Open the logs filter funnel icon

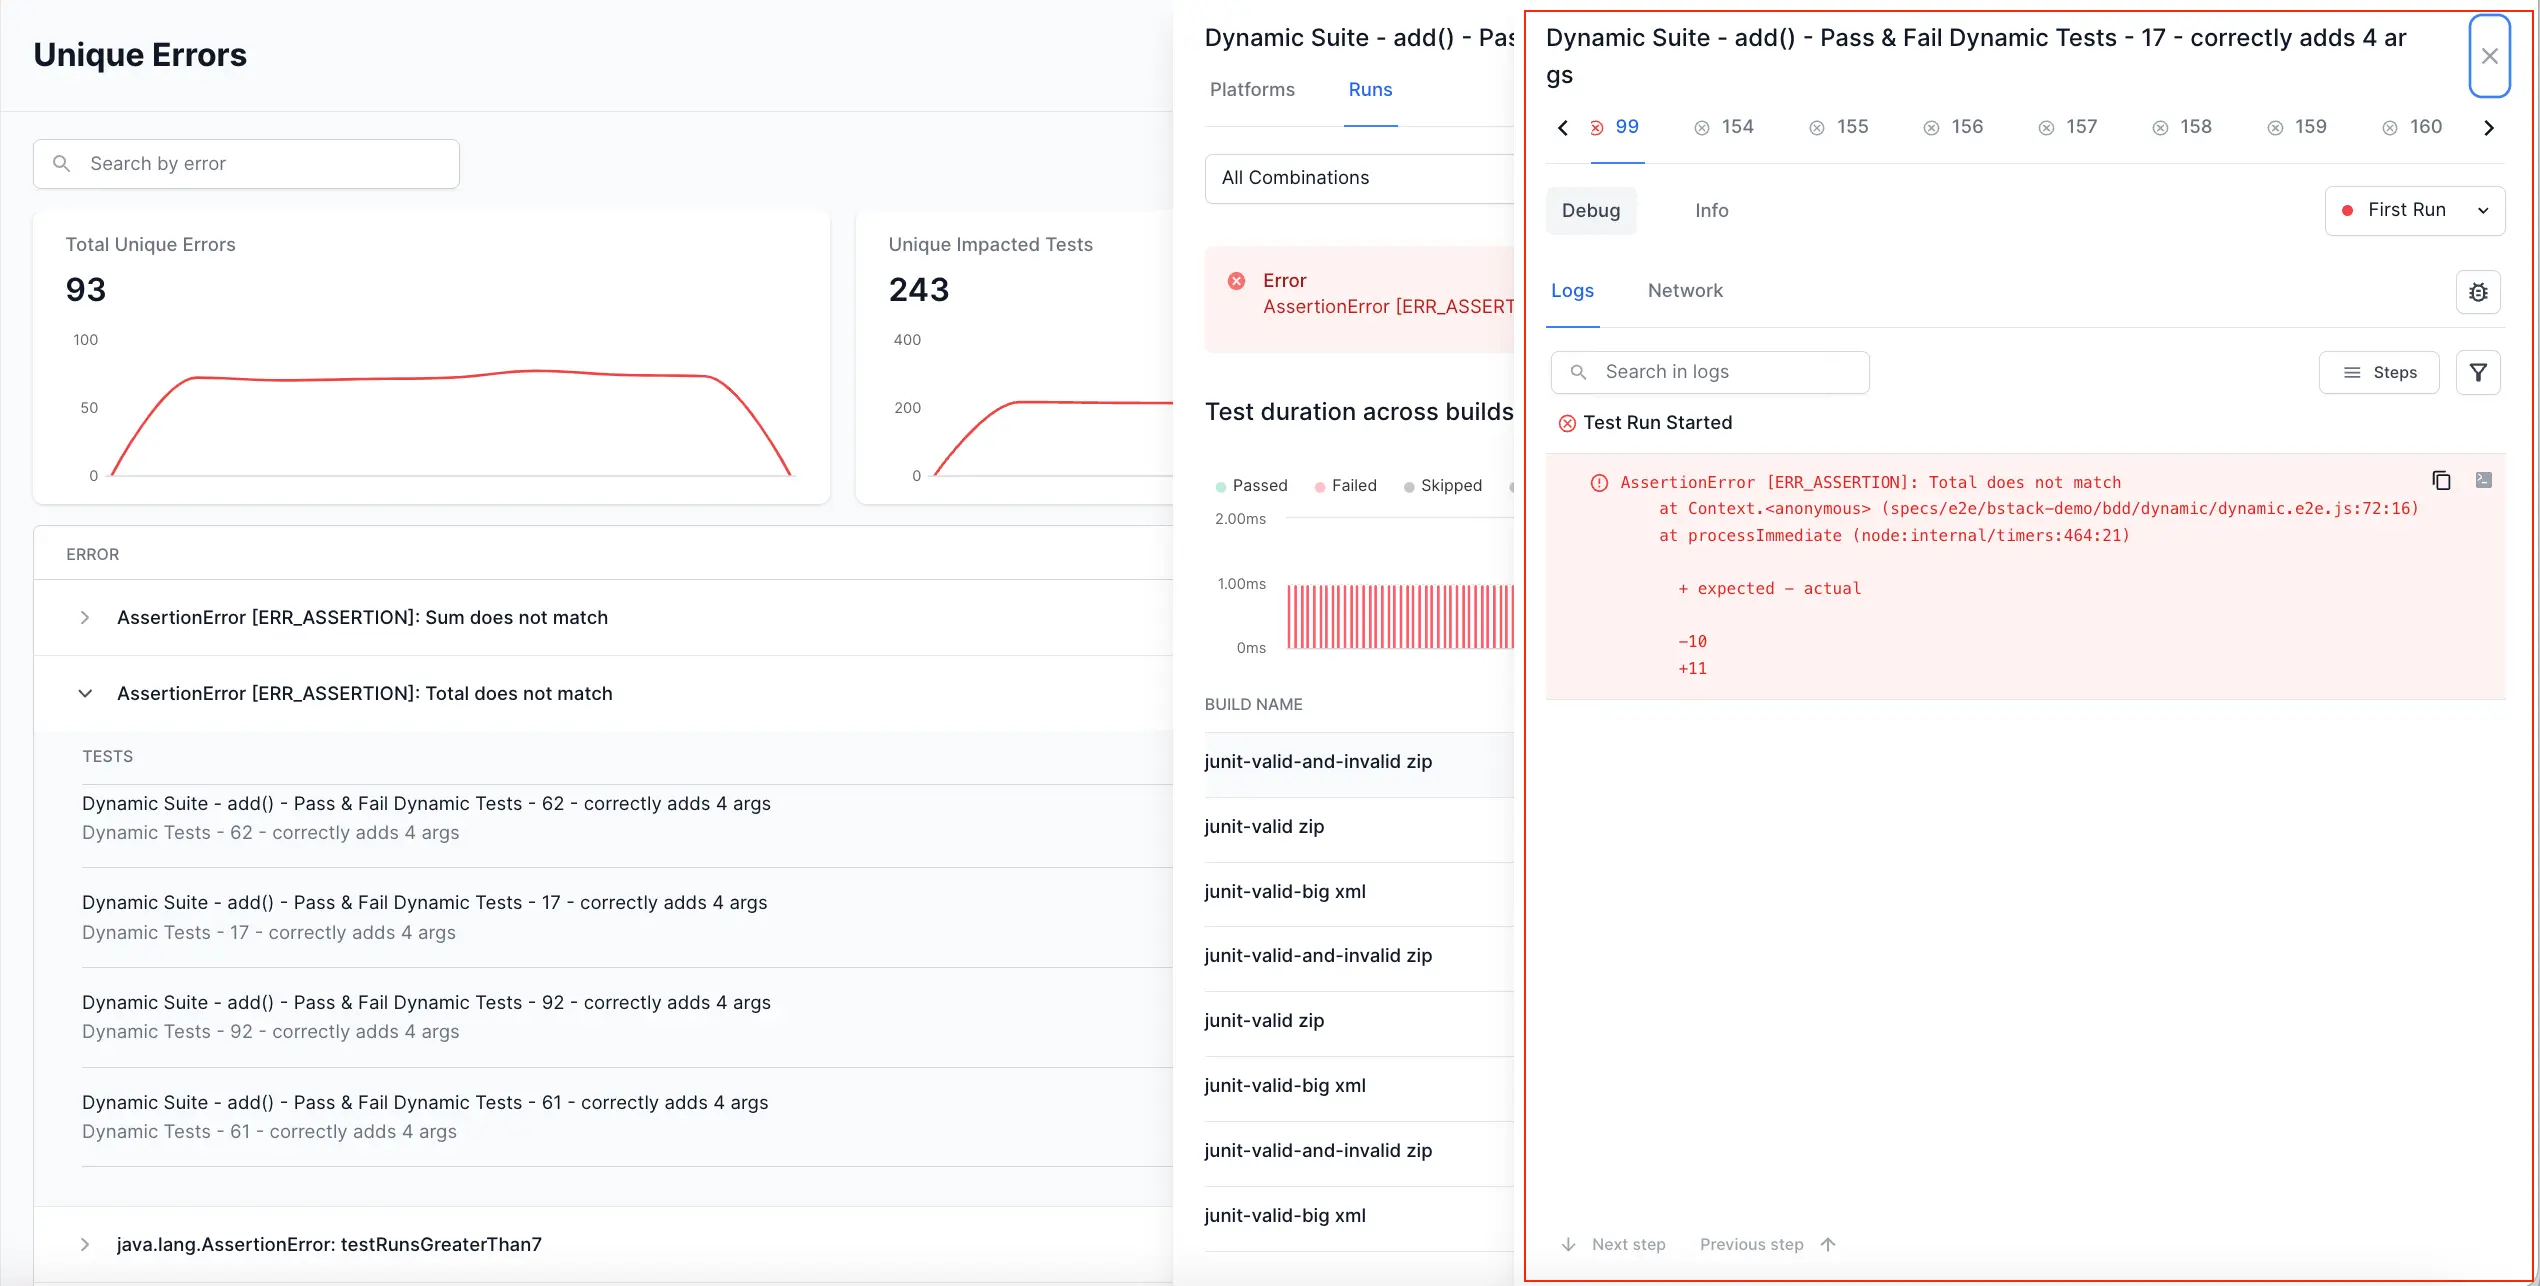pyautogui.click(x=2478, y=372)
